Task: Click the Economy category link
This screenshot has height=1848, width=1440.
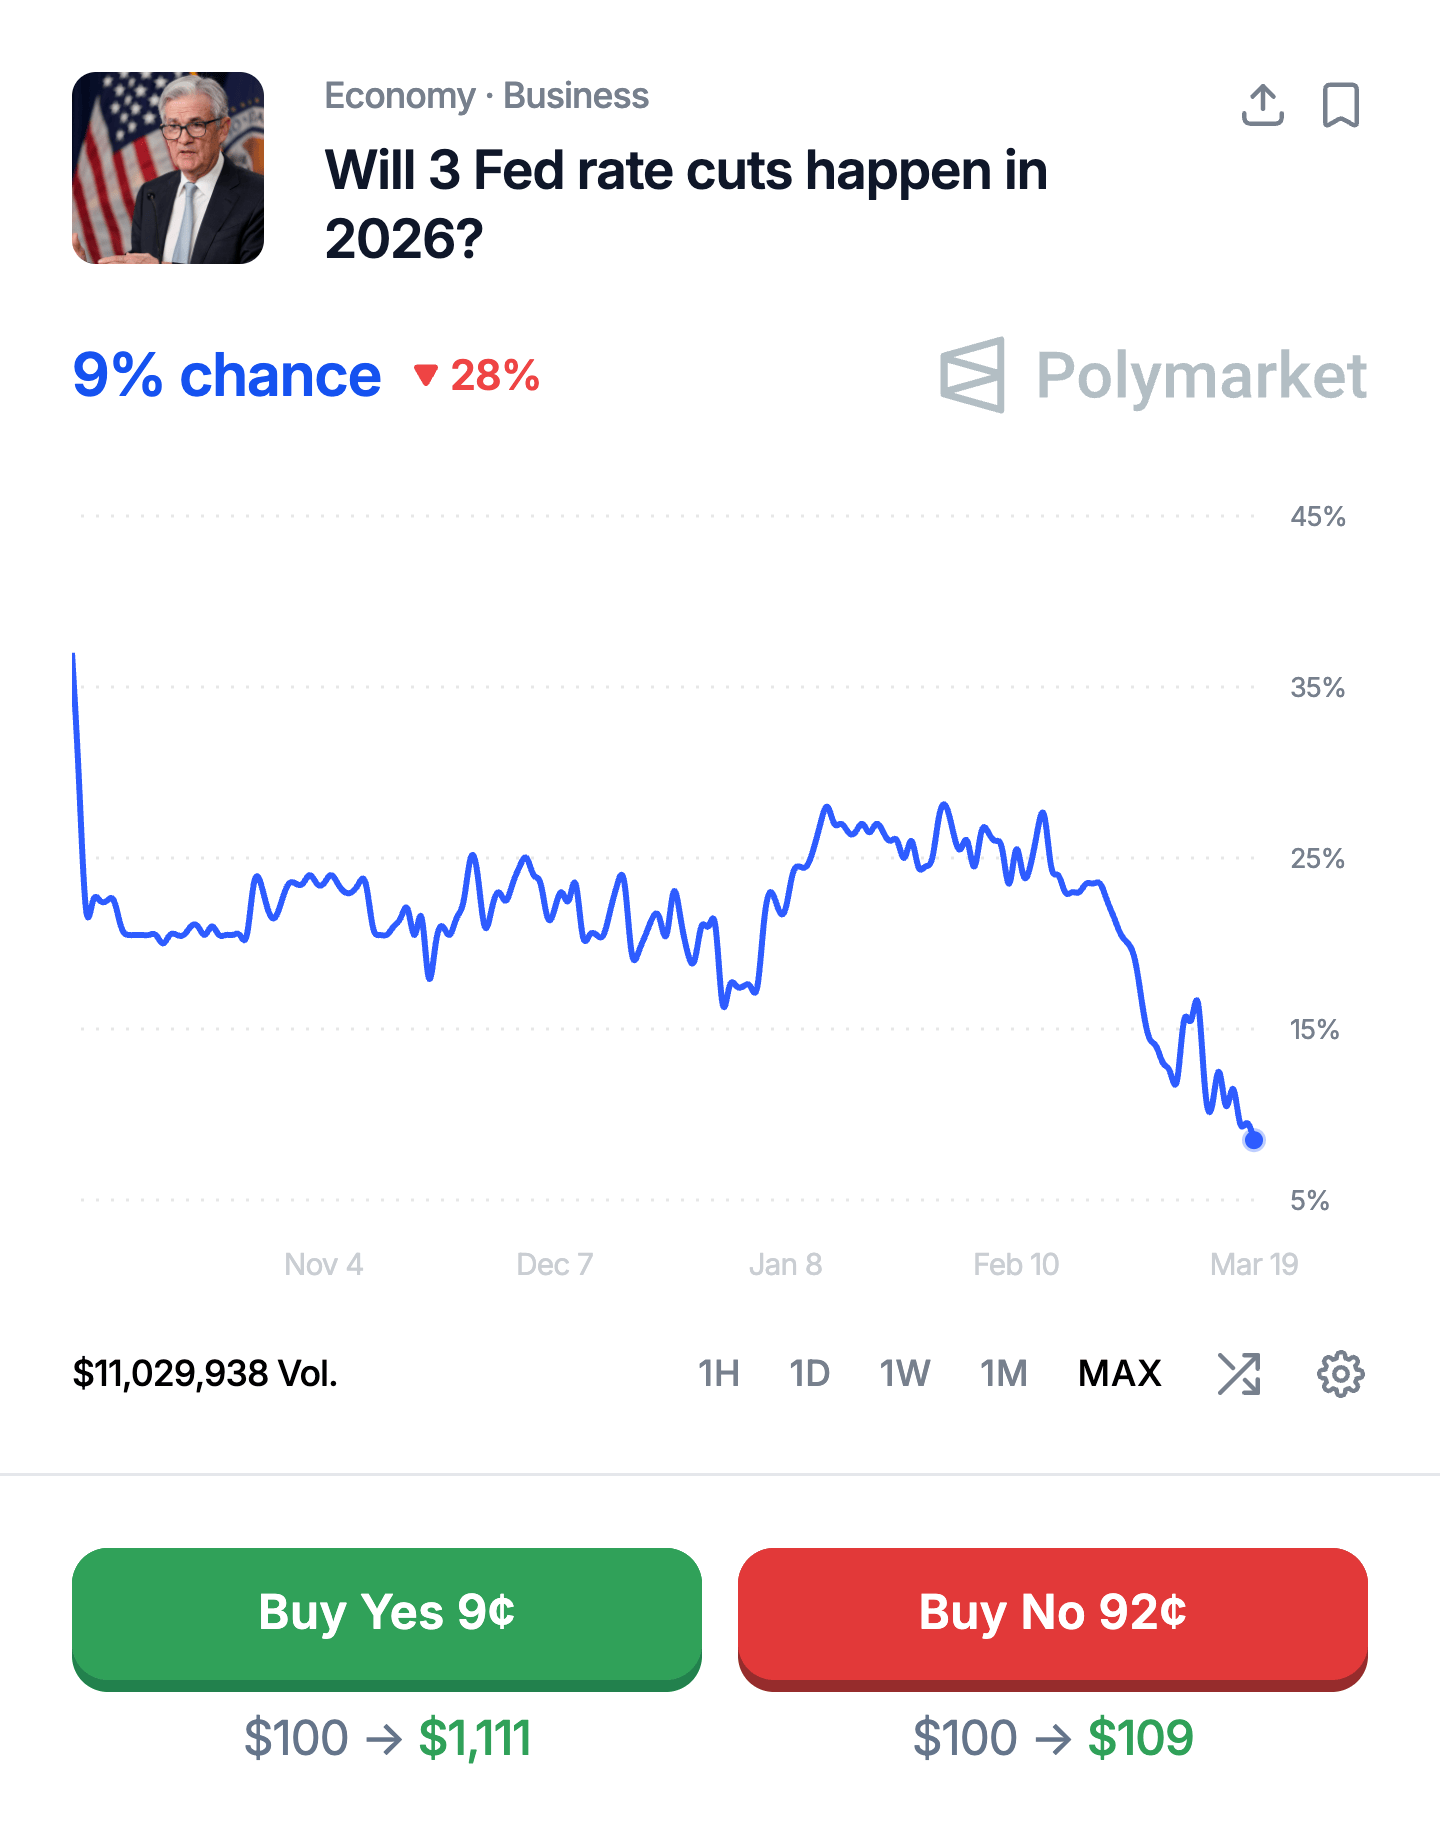Action: [x=400, y=96]
